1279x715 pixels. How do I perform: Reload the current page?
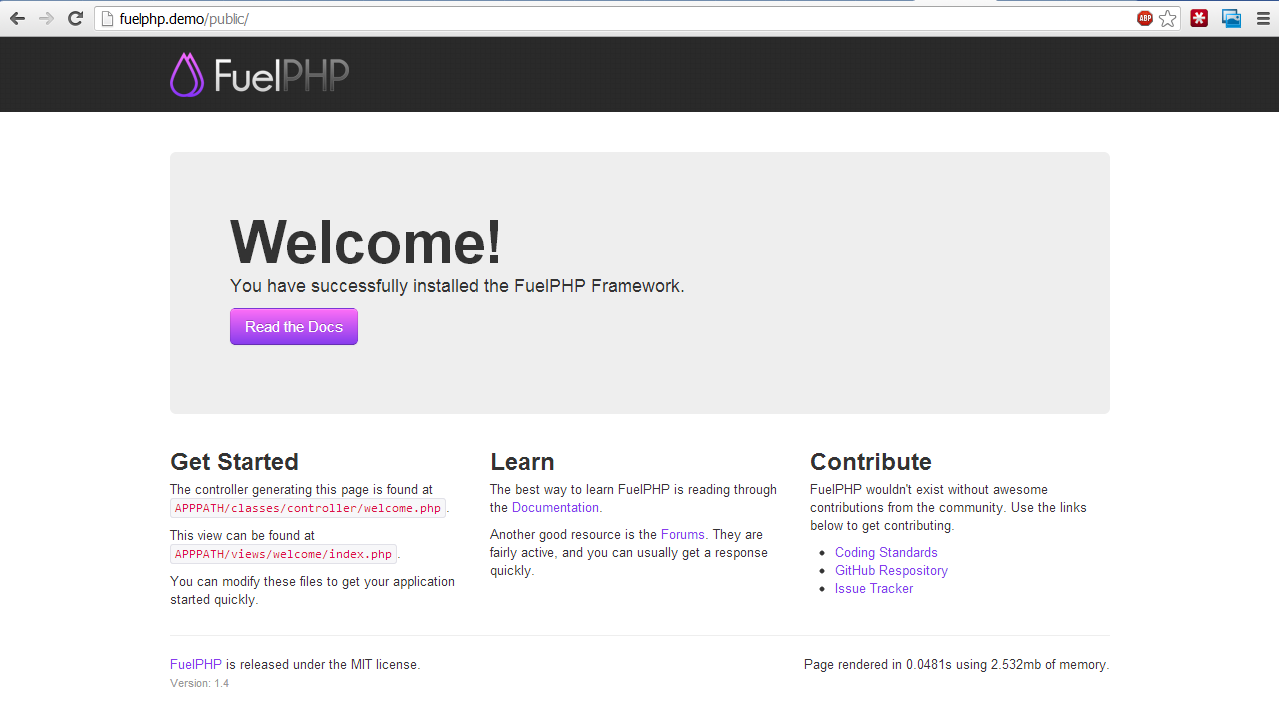74,17
